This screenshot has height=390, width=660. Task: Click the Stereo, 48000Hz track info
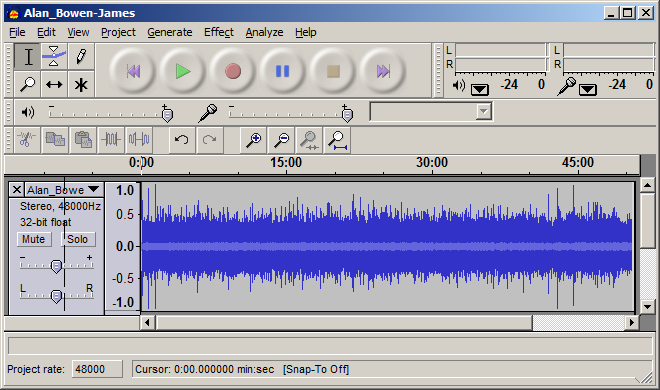60,206
